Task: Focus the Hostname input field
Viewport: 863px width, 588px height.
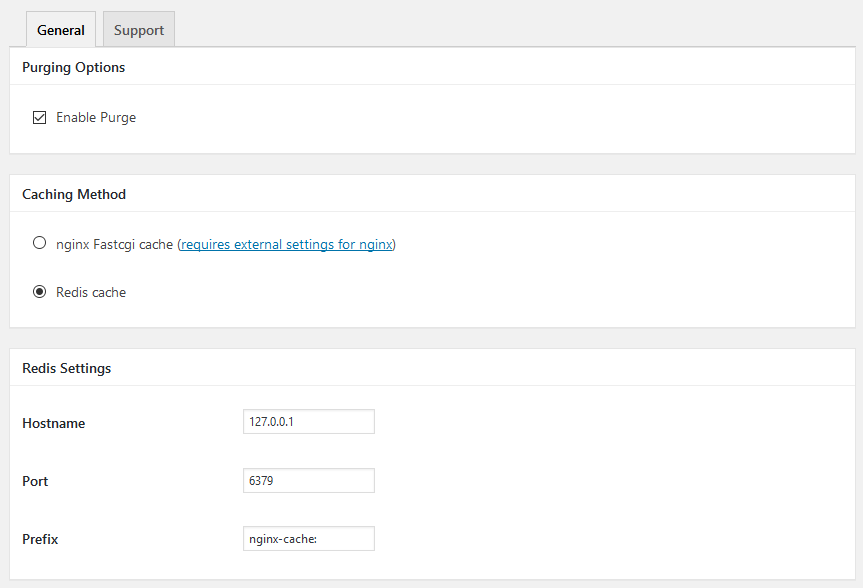Action: click(309, 422)
